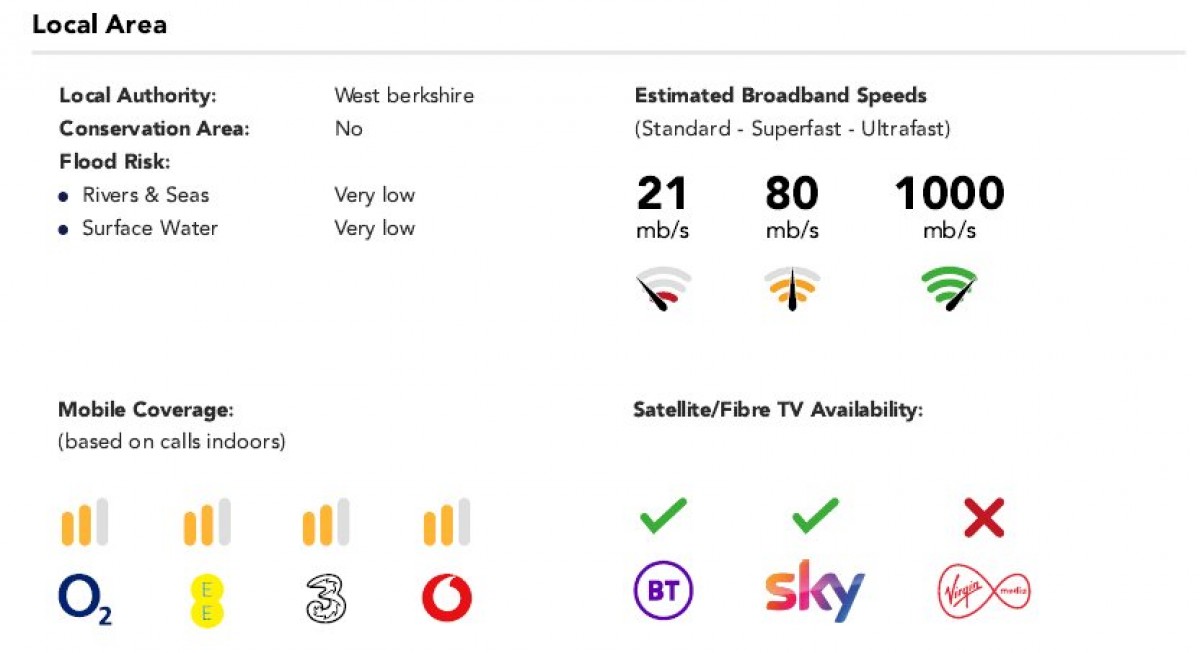Click the purple BT logo
The height and width of the screenshot is (653, 1200).
[x=664, y=591]
